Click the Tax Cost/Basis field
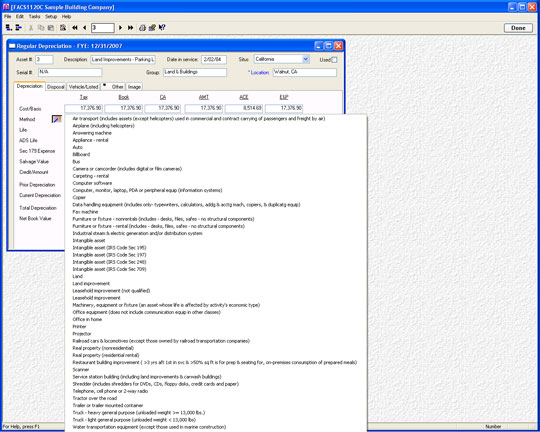 click(x=83, y=109)
